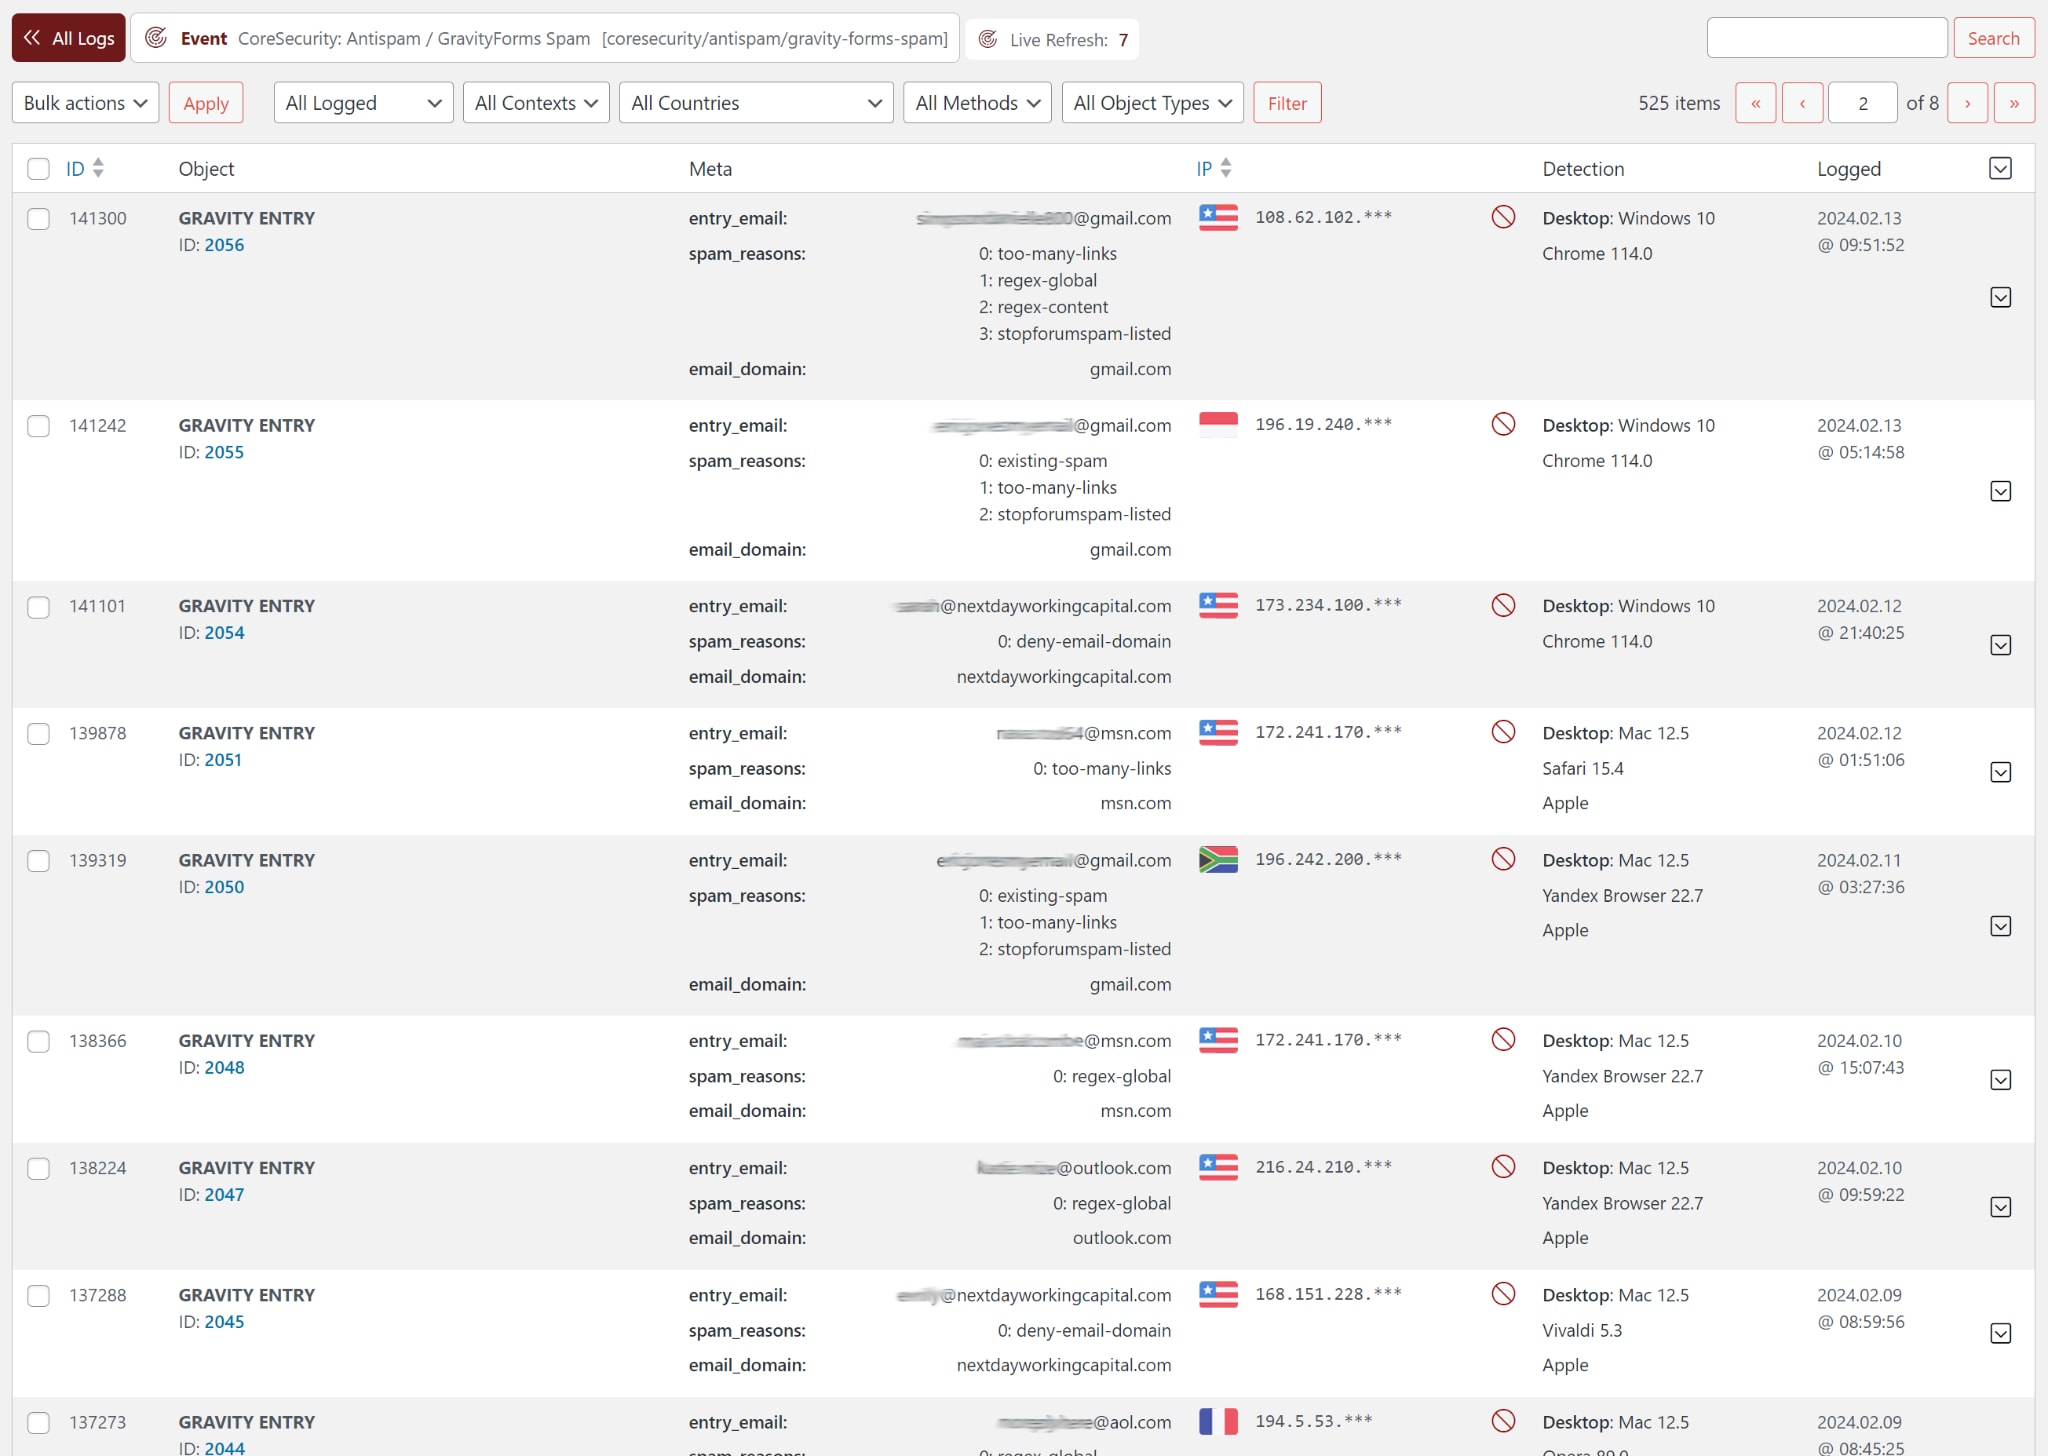Open the Bulk actions dropdown
2048x1456 pixels.
[86, 103]
